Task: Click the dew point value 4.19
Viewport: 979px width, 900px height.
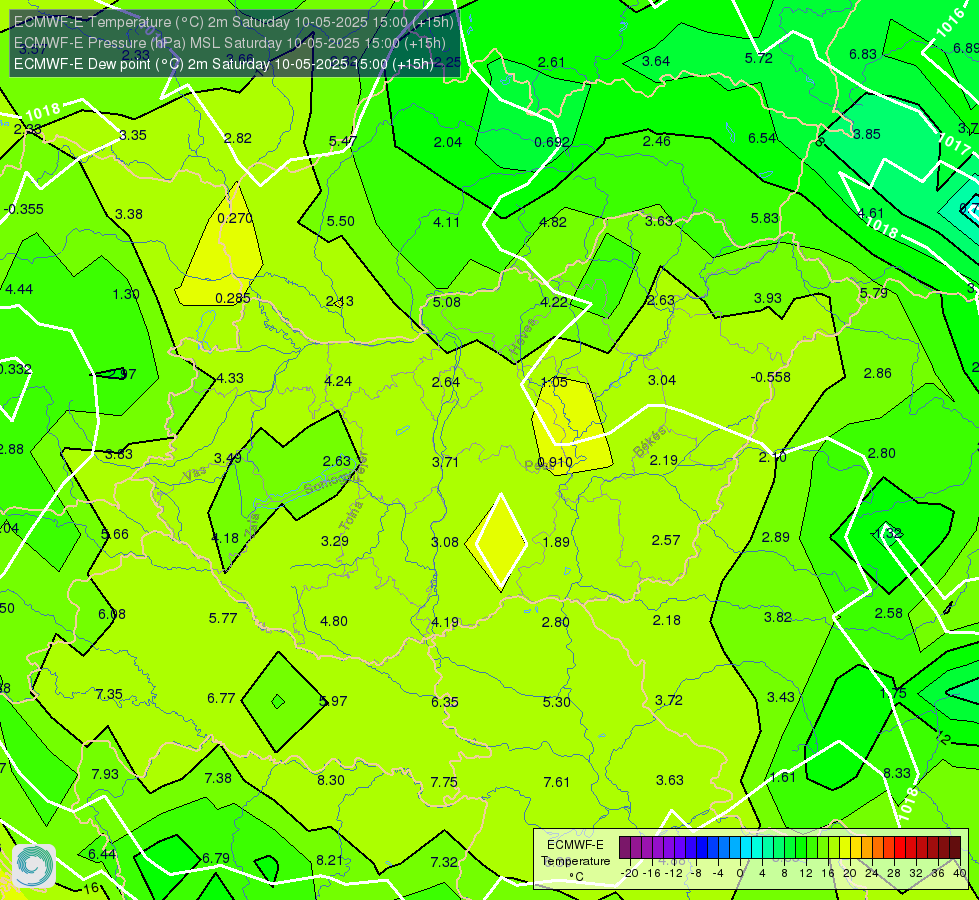Action: tap(445, 622)
